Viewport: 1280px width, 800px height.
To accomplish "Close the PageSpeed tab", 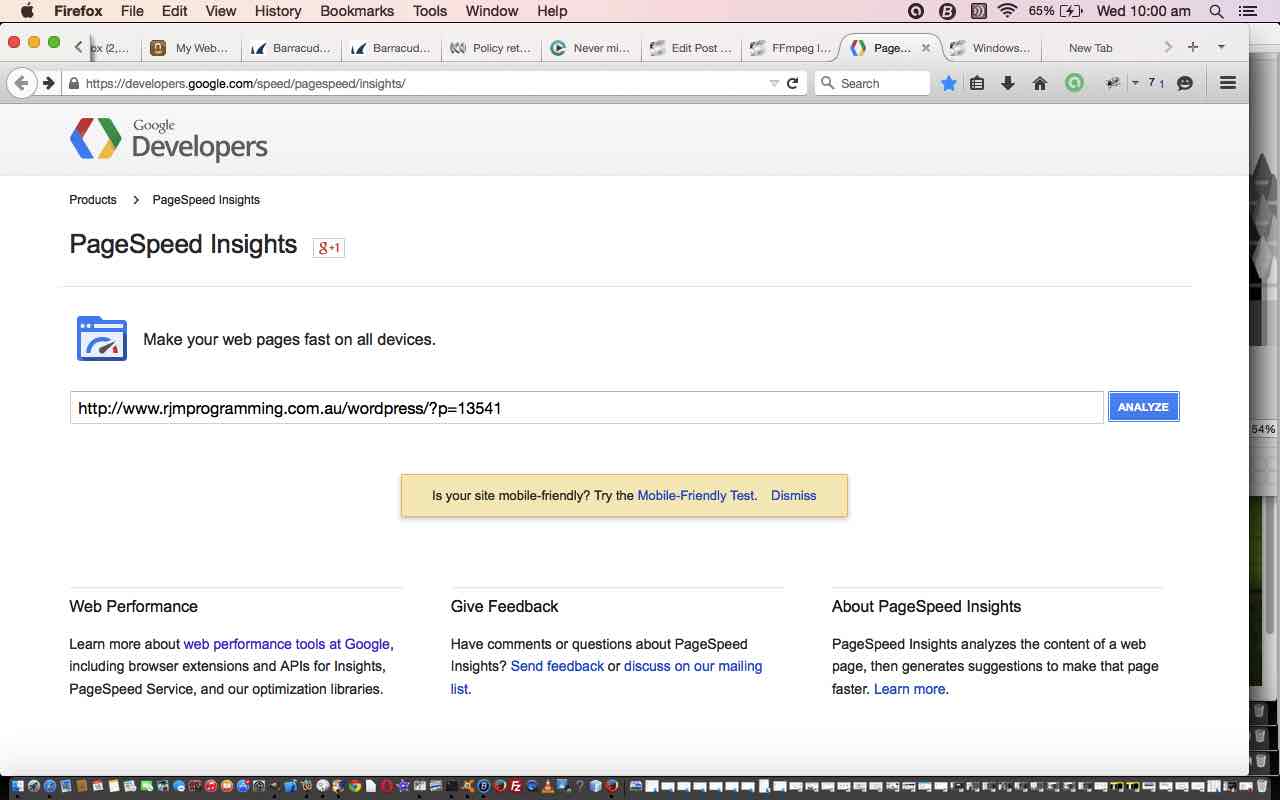I will [x=926, y=47].
